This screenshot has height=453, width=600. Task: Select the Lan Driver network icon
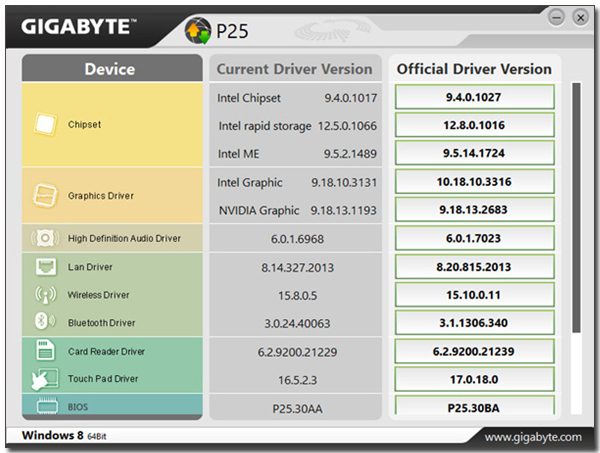45,267
